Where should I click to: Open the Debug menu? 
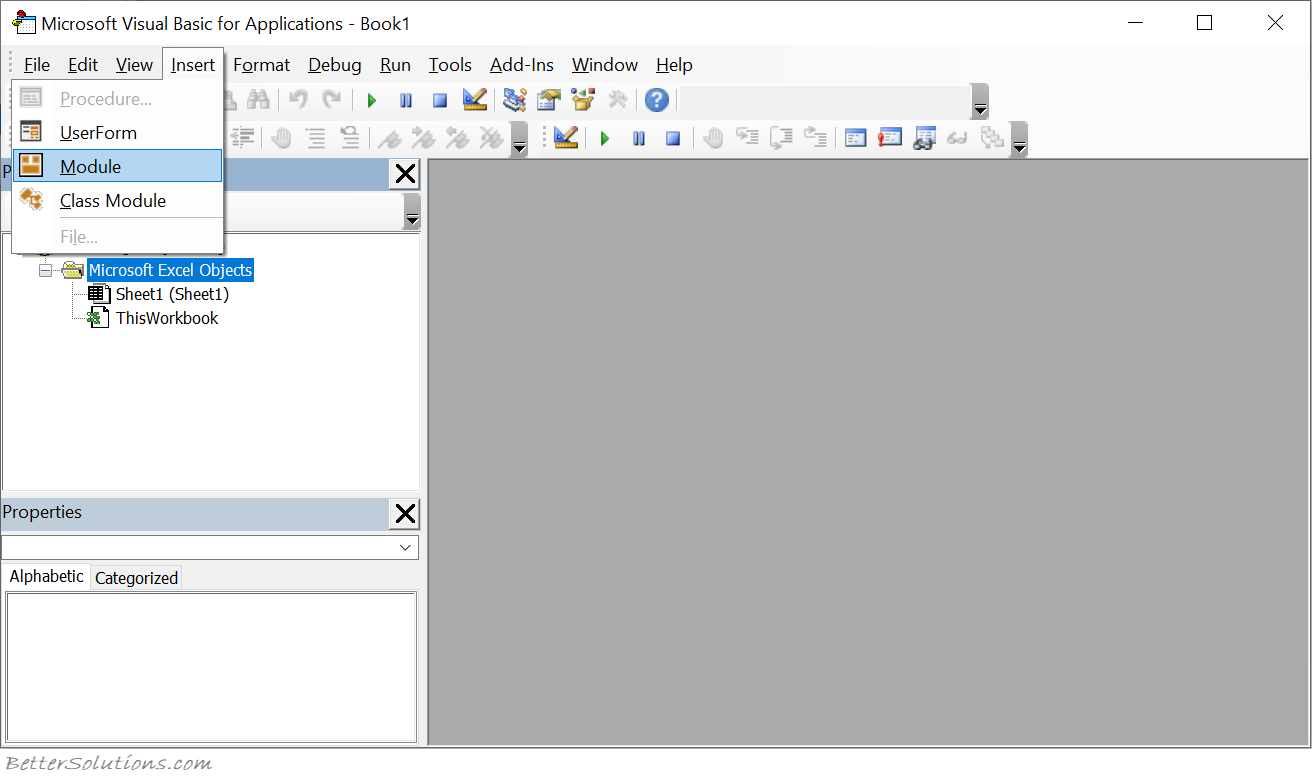click(335, 65)
